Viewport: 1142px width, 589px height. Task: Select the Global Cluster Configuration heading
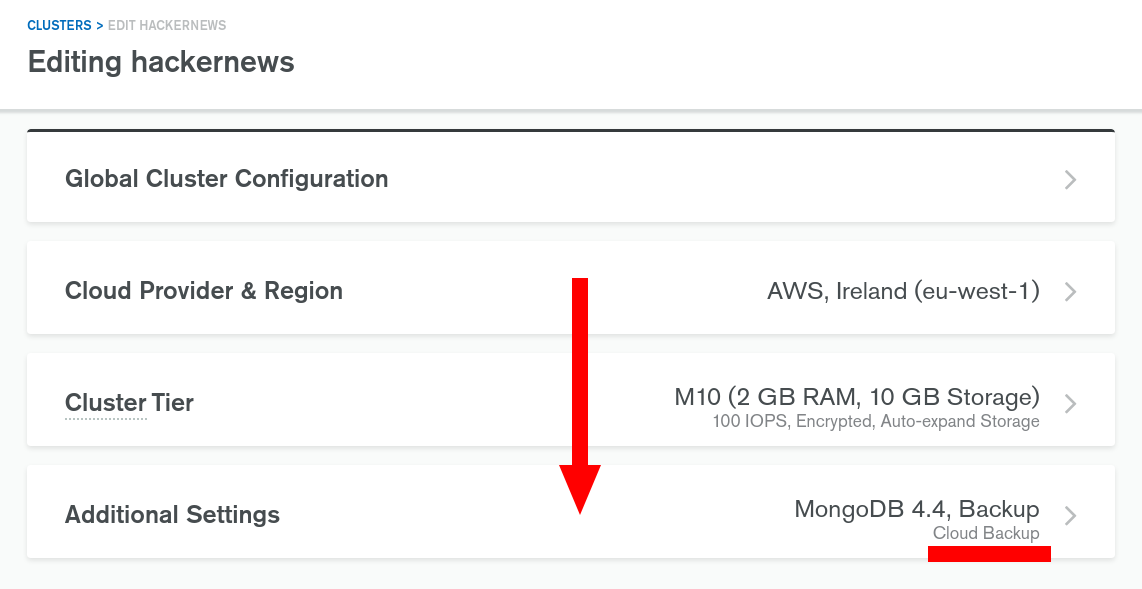(x=226, y=179)
